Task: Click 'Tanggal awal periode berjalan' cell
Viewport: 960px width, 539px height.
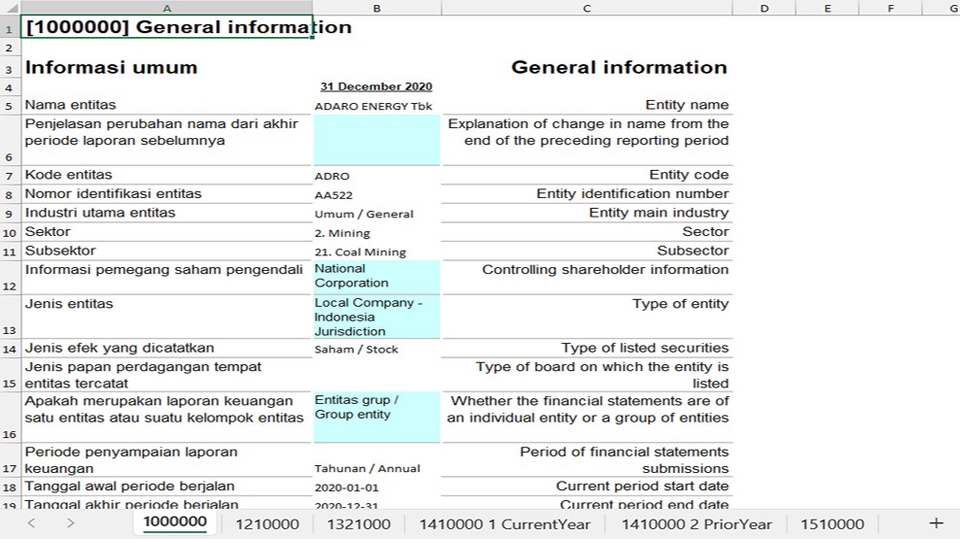Action: pyautogui.click(x=167, y=486)
